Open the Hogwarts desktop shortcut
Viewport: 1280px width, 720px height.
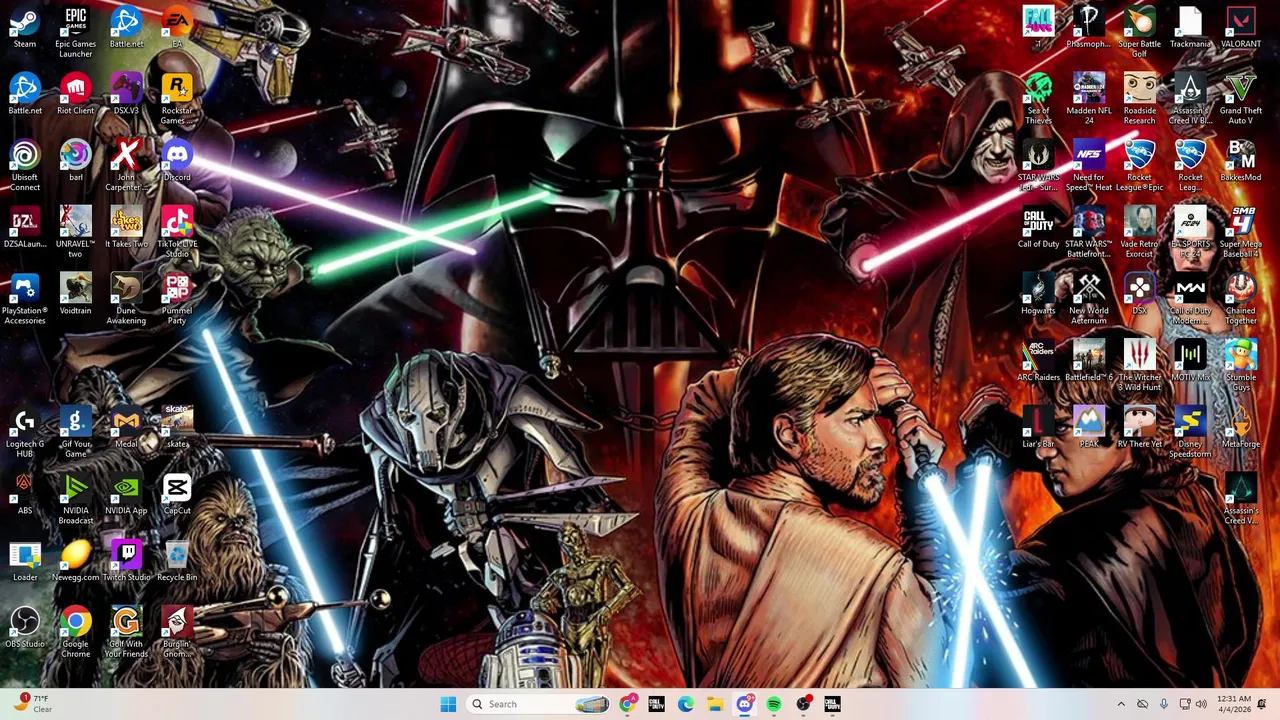coord(1038,295)
